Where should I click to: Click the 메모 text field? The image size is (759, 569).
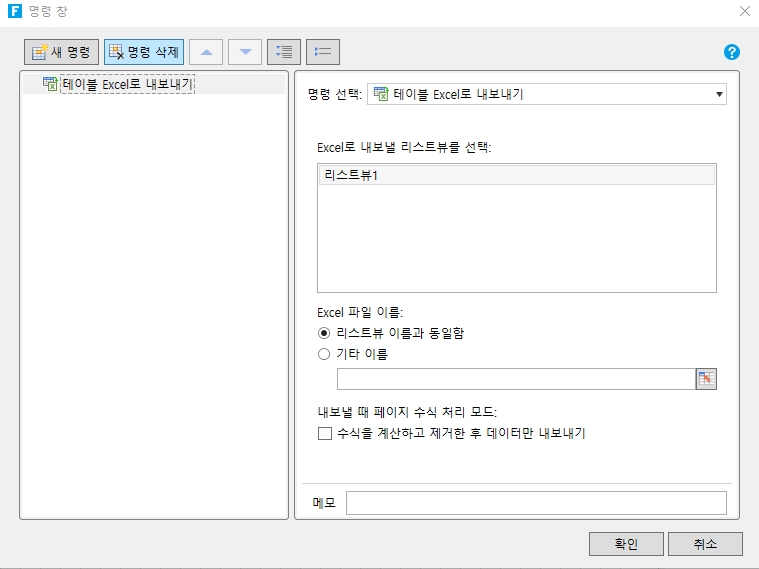pyautogui.click(x=535, y=502)
